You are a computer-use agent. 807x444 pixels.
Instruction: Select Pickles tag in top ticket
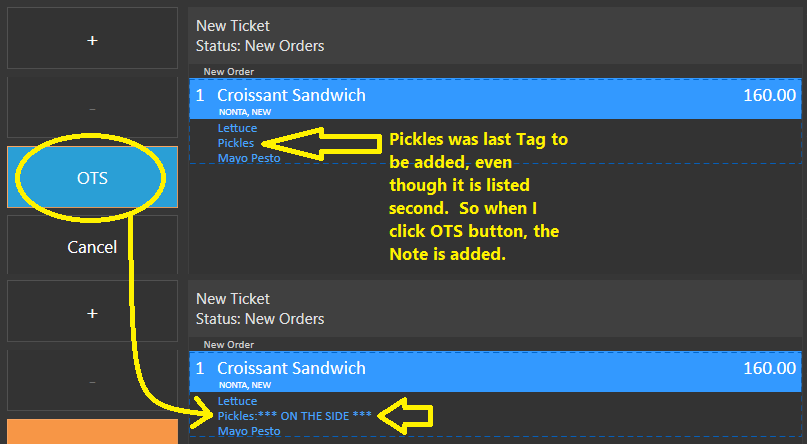pos(236,143)
